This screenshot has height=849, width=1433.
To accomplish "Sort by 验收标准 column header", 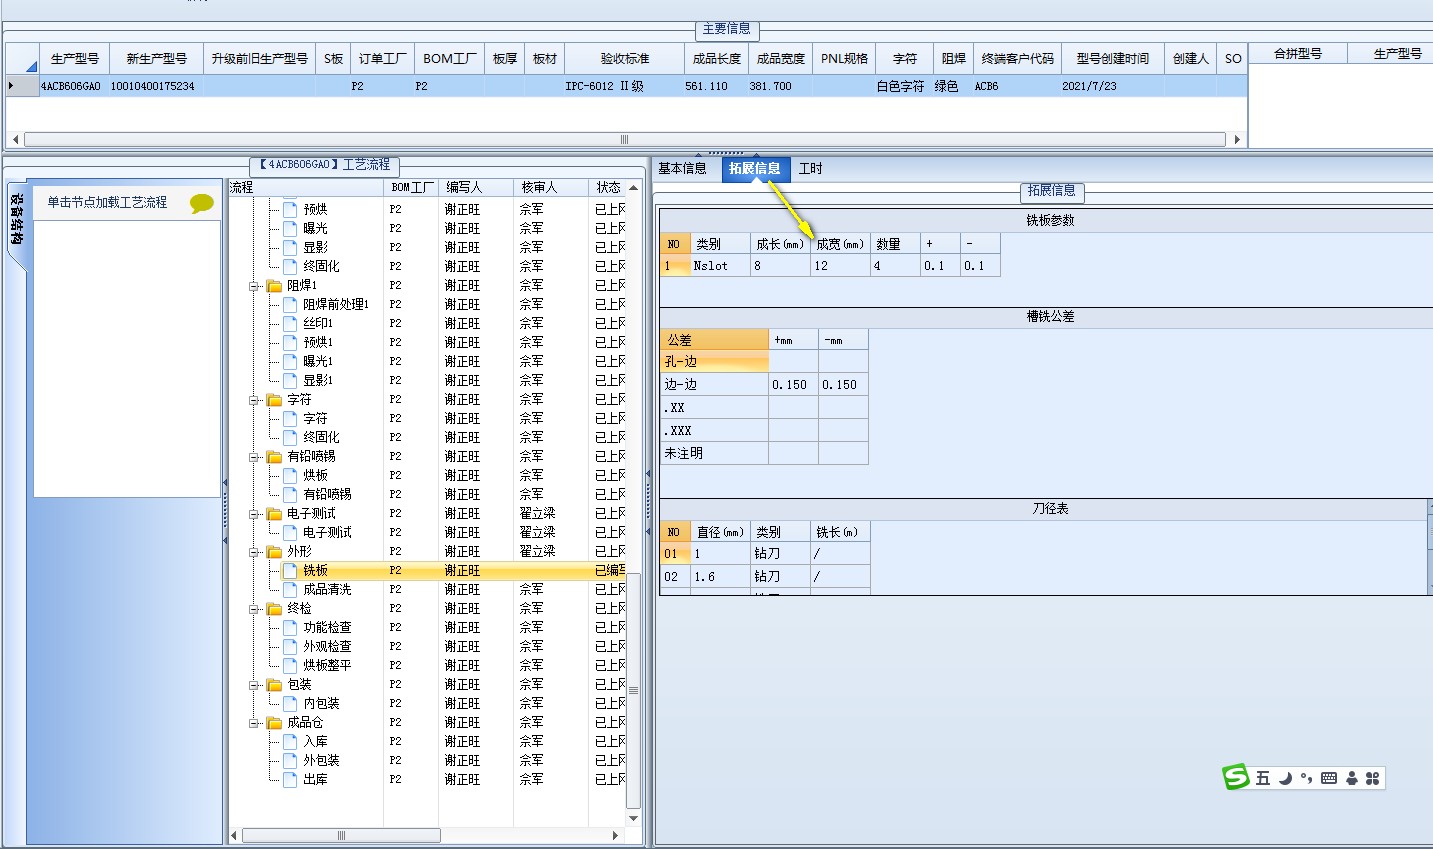I will pyautogui.click(x=625, y=59).
